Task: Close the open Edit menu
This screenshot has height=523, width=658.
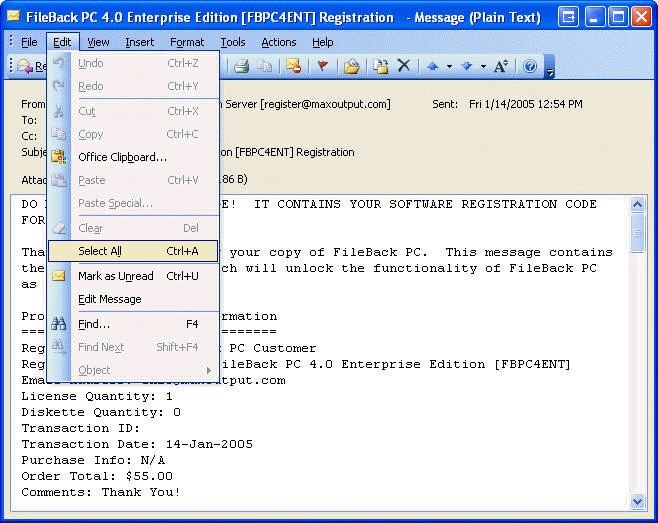Action: click(62, 42)
